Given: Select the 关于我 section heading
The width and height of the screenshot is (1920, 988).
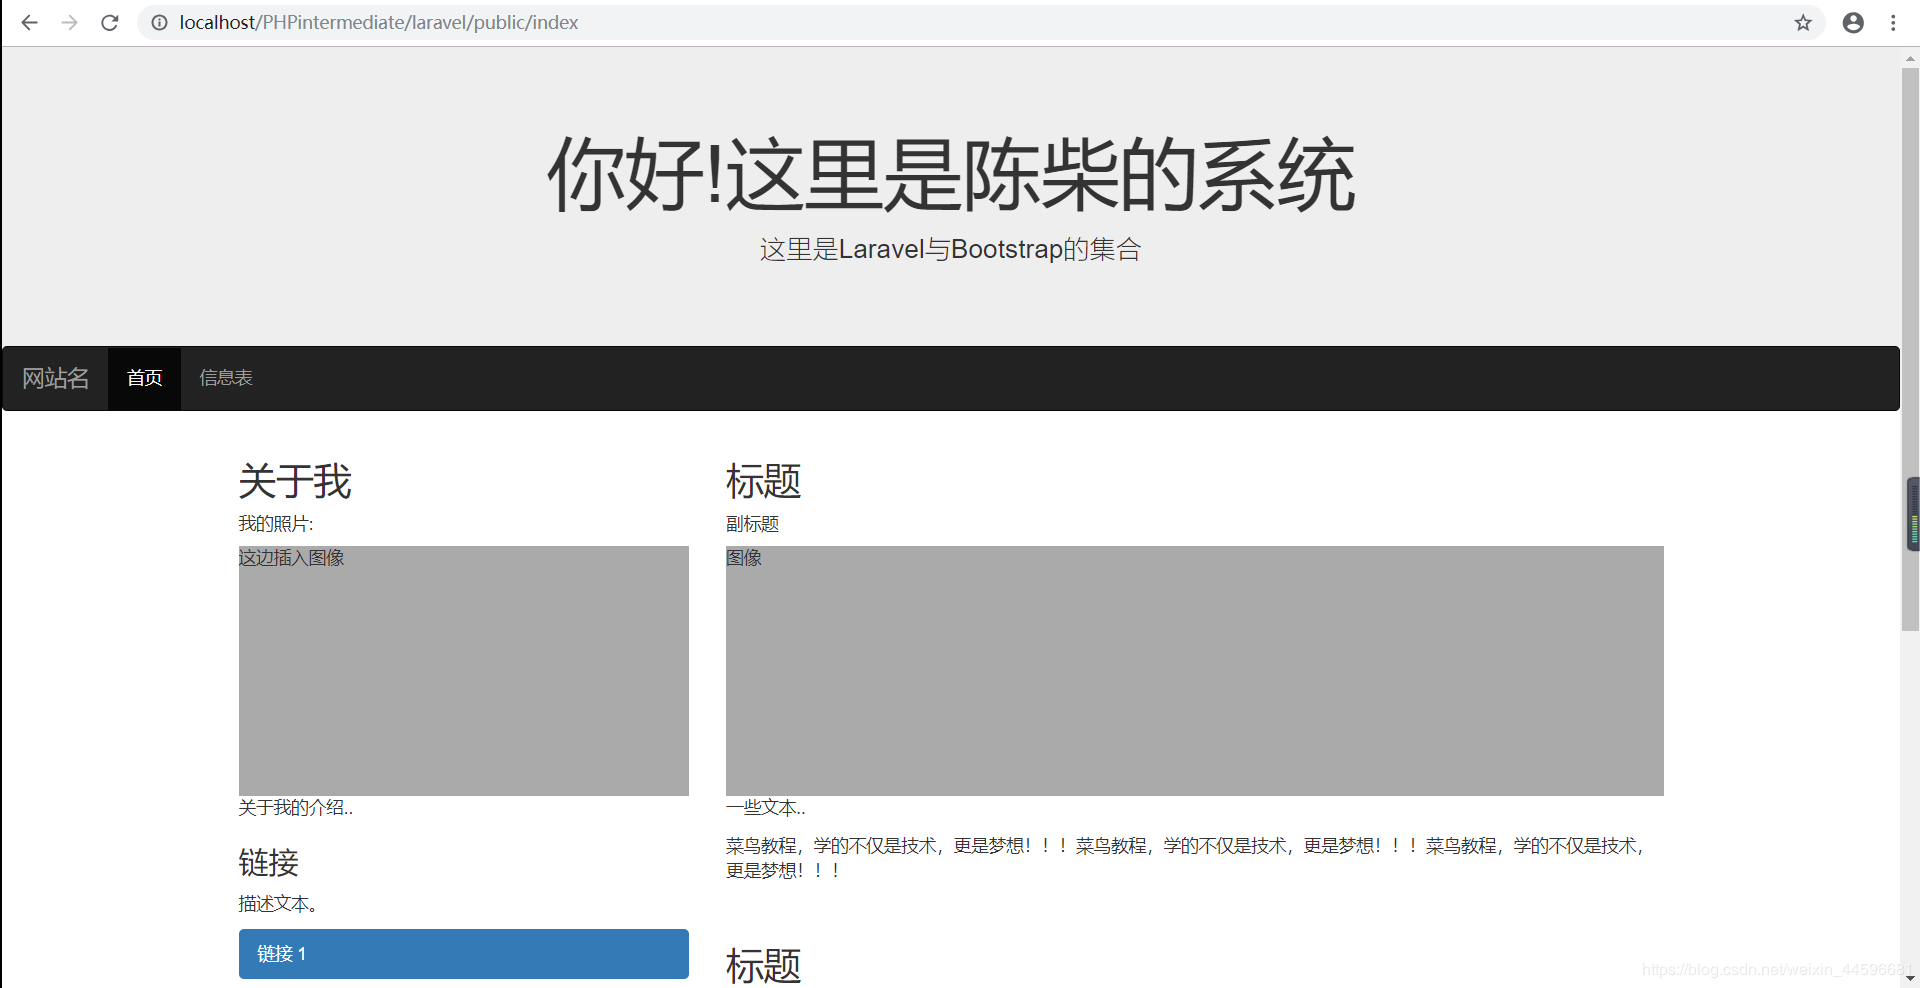Looking at the screenshot, I should coord(294,482).
